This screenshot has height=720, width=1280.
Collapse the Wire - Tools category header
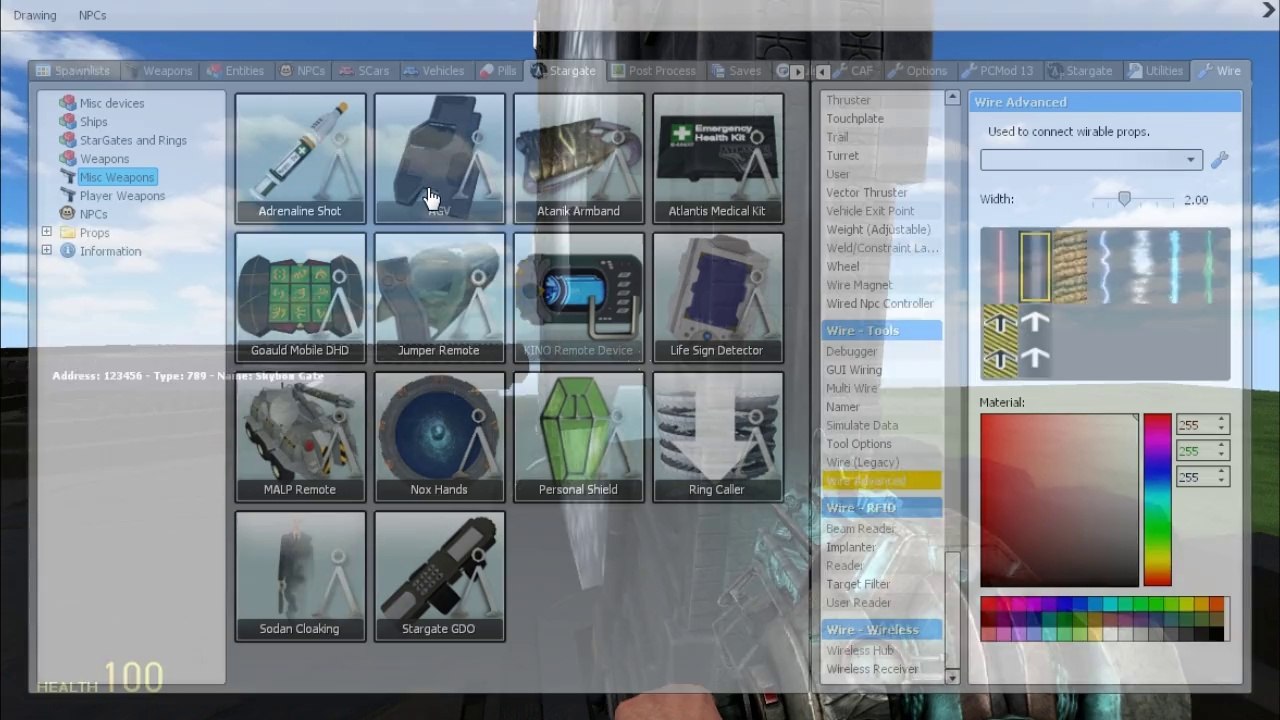(882, 330)
